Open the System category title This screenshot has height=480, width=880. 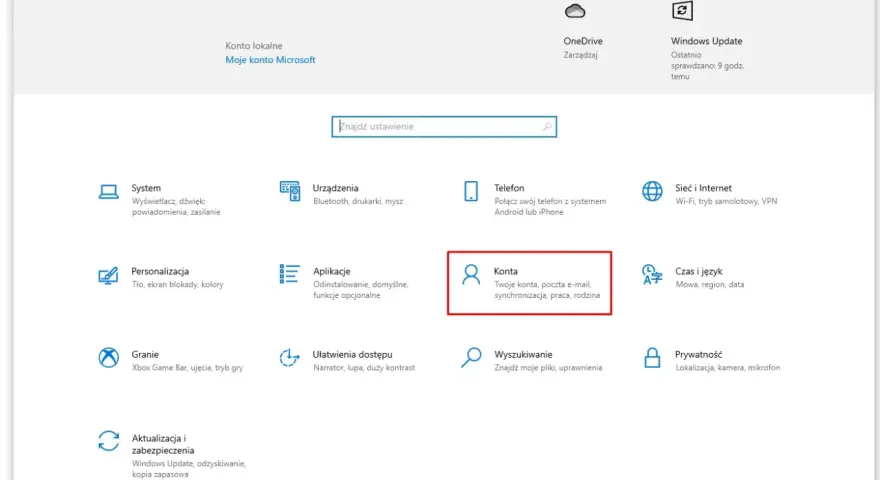[146, 188]
